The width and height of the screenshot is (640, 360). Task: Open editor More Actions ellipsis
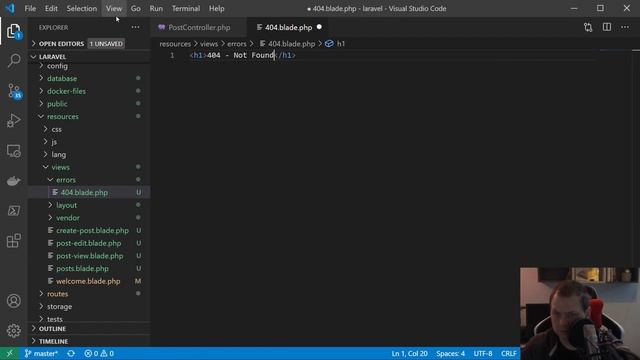tap(625, 27)
